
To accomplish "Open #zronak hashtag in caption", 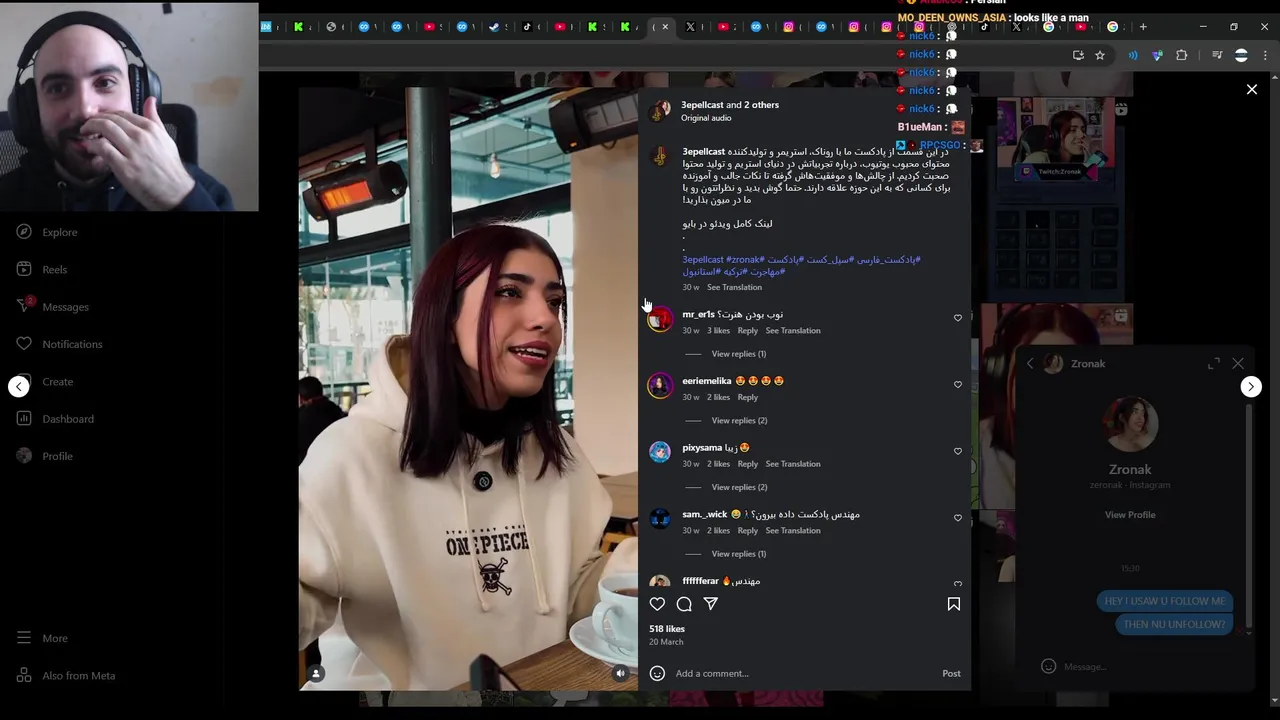I will tap(744, 260).
